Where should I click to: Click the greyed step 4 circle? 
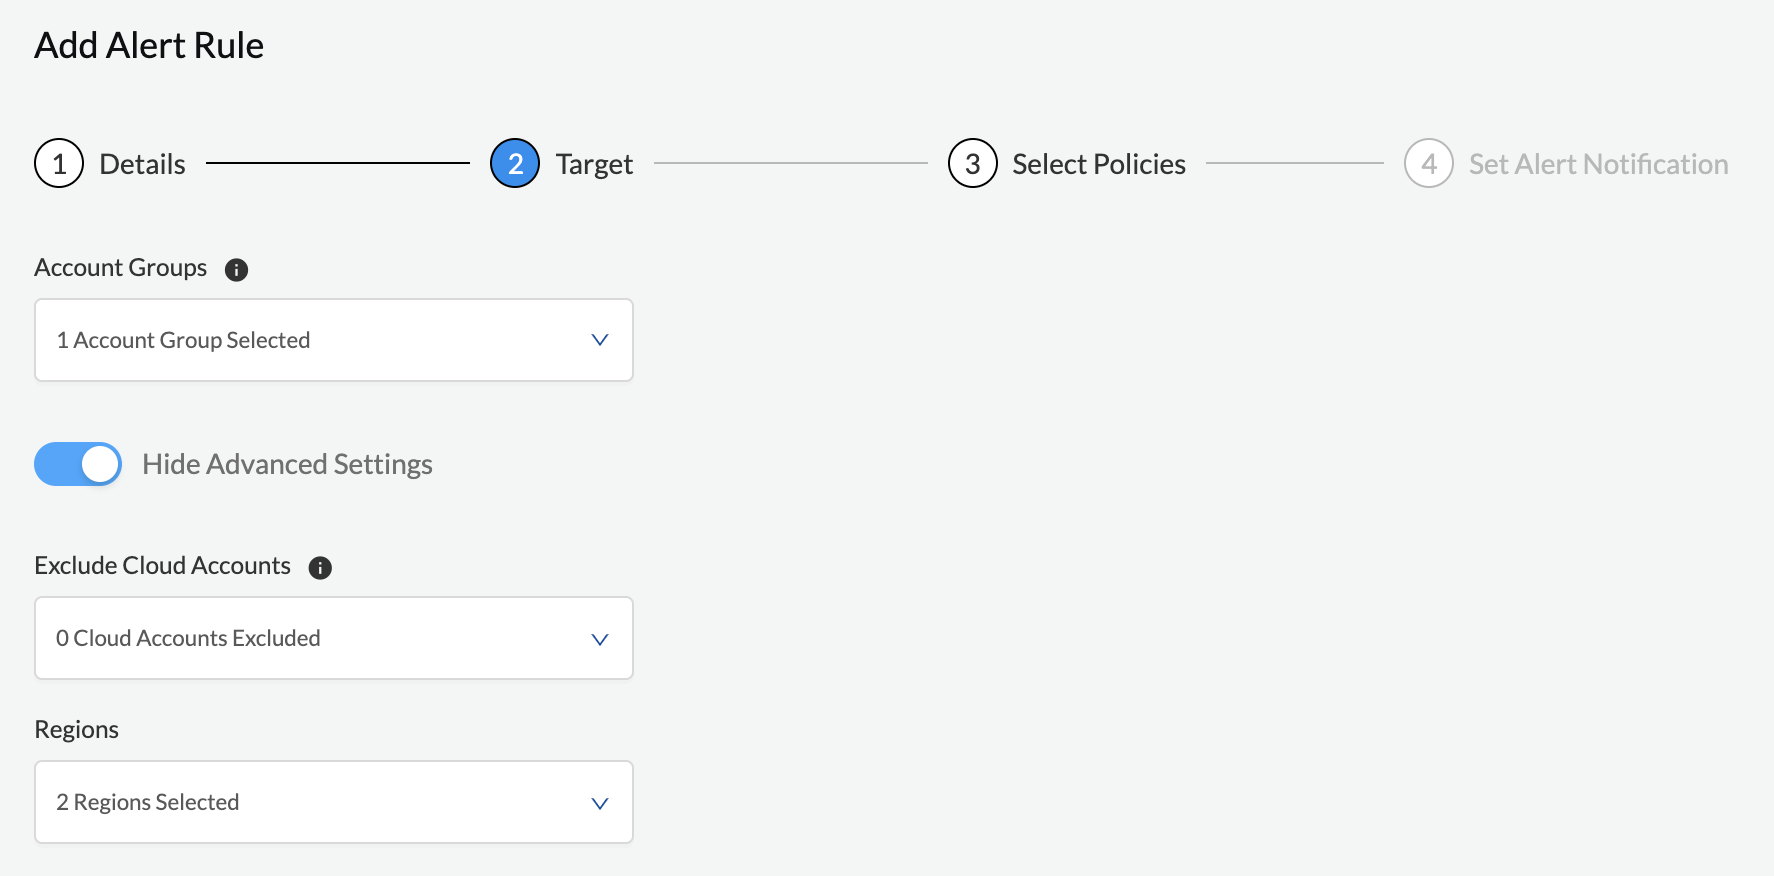[1428, 164]
